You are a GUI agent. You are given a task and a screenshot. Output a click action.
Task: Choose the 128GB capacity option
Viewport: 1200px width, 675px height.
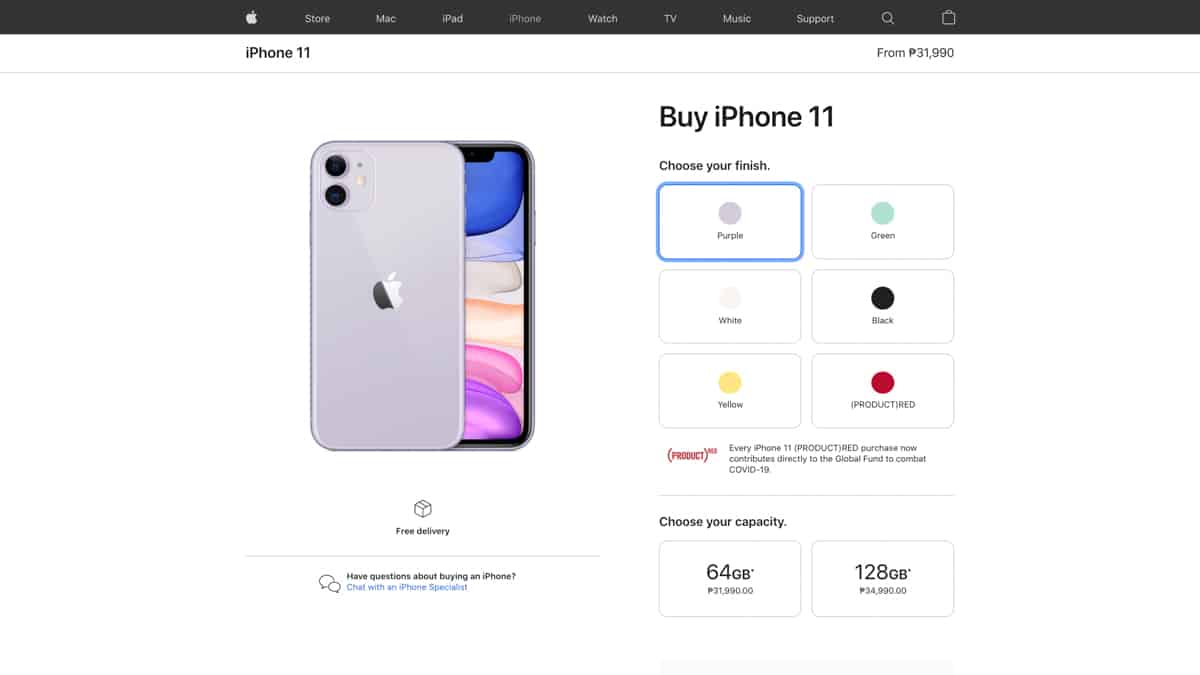pyautogui.click(x=883, y=579)
